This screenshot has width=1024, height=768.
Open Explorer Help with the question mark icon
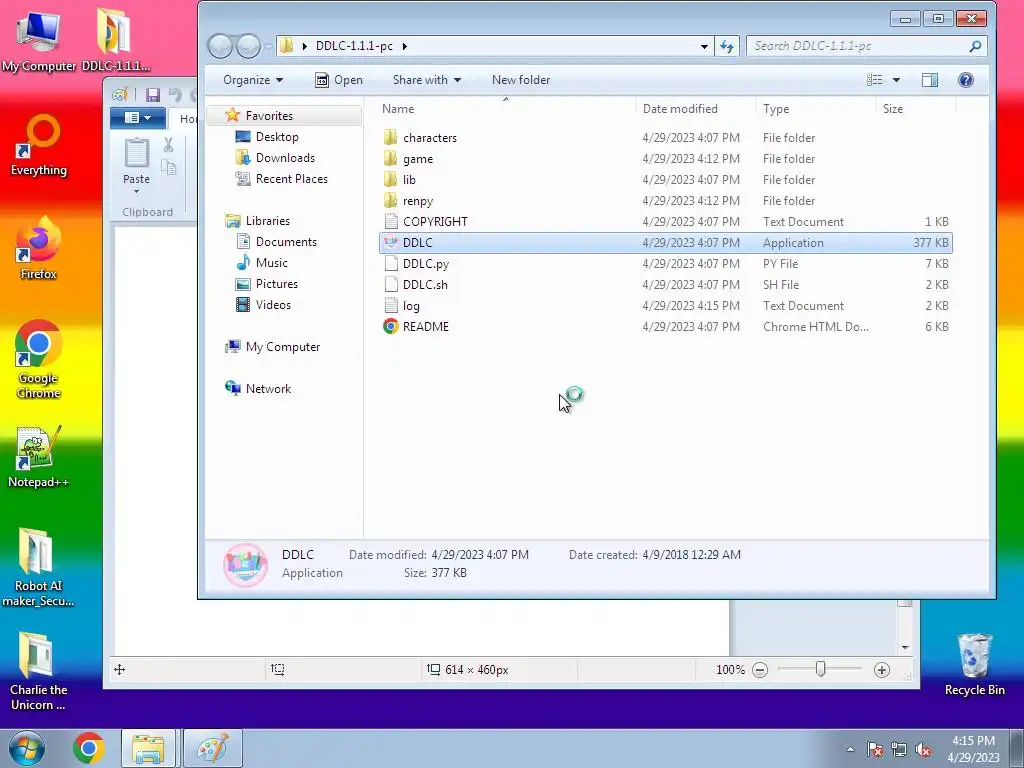pos(965,80)
